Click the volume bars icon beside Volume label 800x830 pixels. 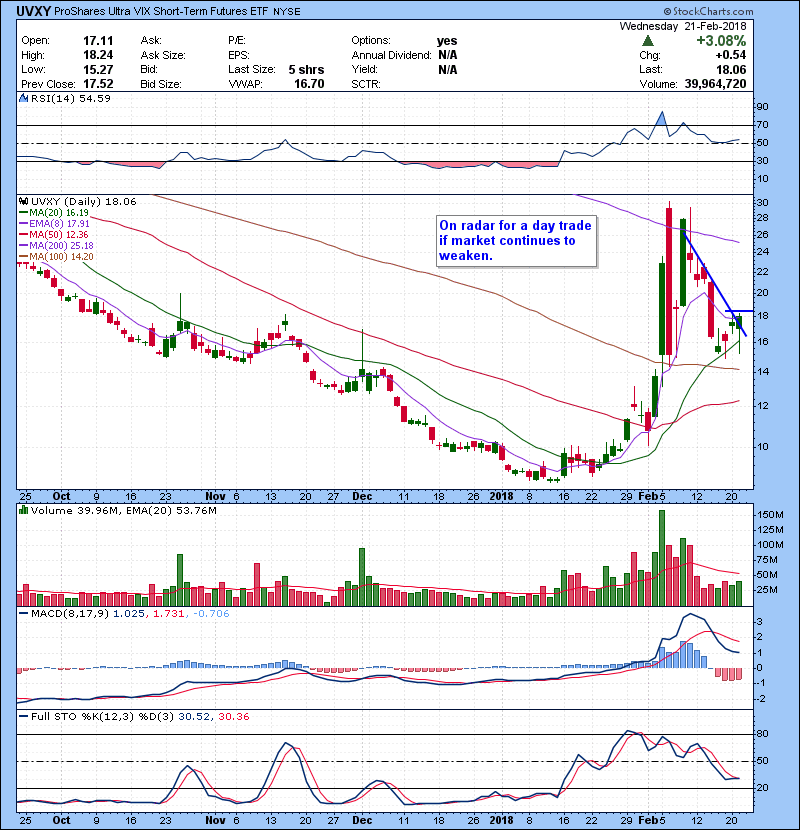pos(23,510)
